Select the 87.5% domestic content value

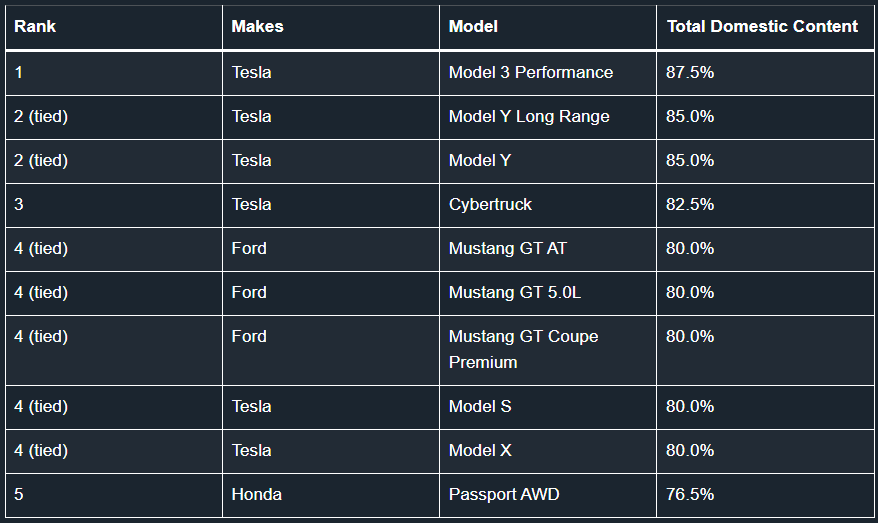click(x=690, y=72)
